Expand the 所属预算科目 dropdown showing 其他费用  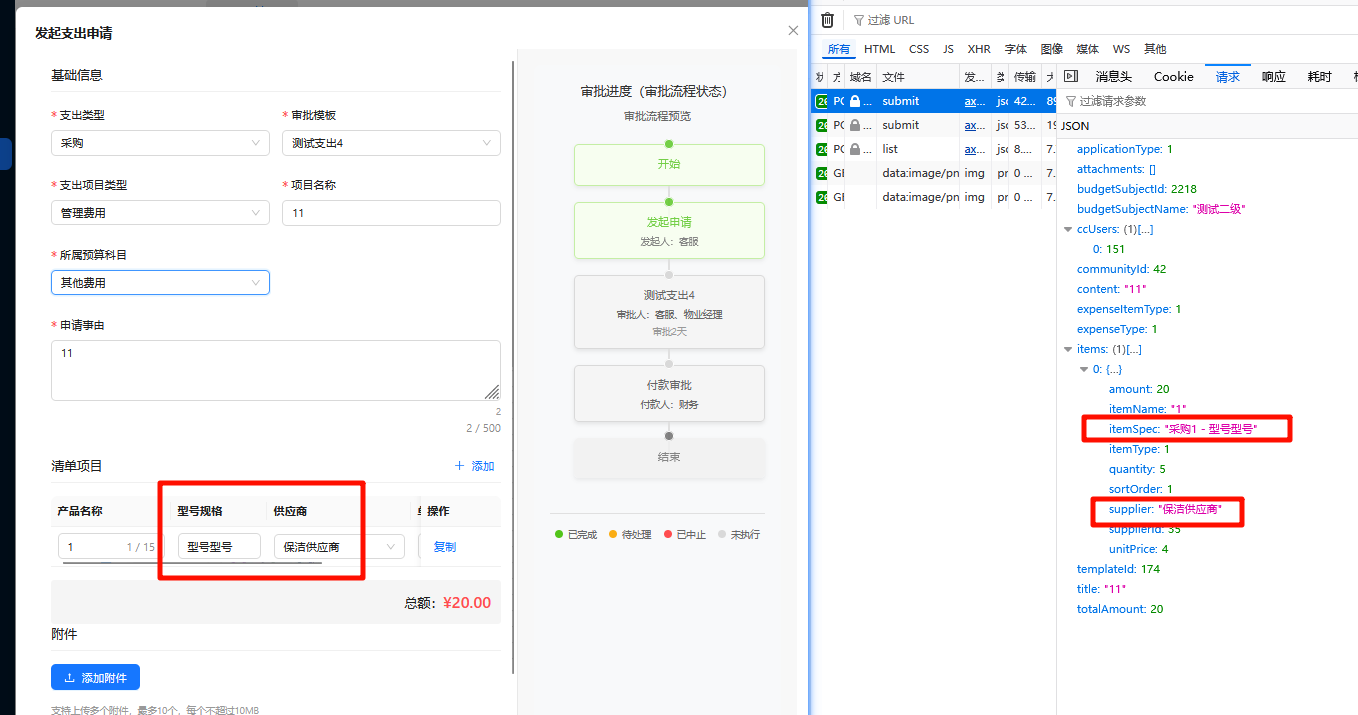(160, 283)
